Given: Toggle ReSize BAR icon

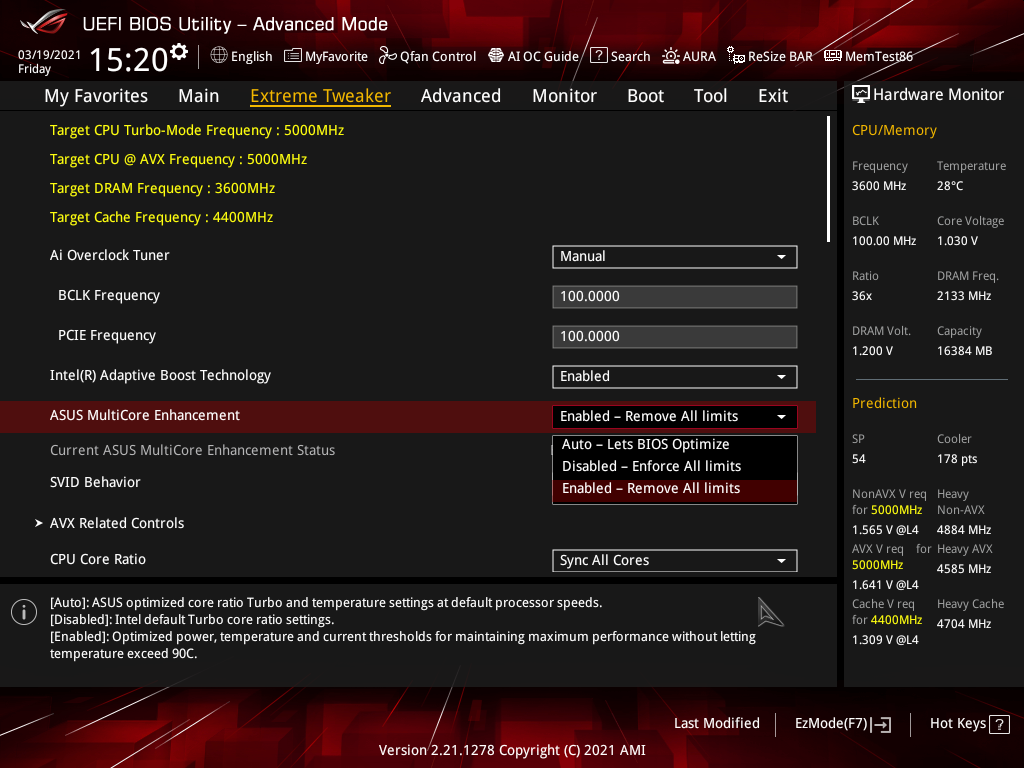Looking at the screenshot, I should point(736,56).
